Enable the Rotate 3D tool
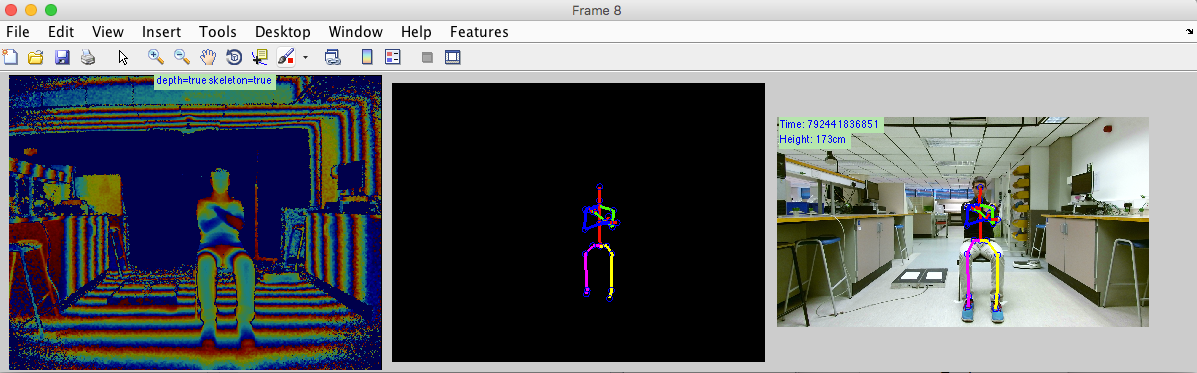 pos(234,56)
